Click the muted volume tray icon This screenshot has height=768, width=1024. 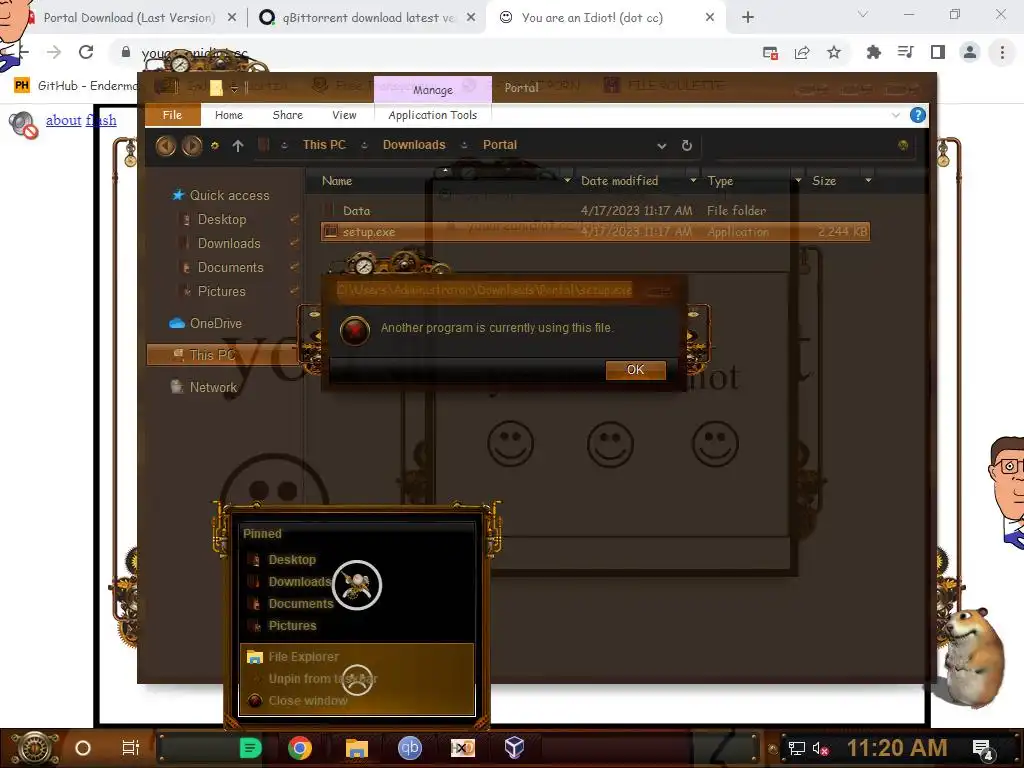pos(820,748)
